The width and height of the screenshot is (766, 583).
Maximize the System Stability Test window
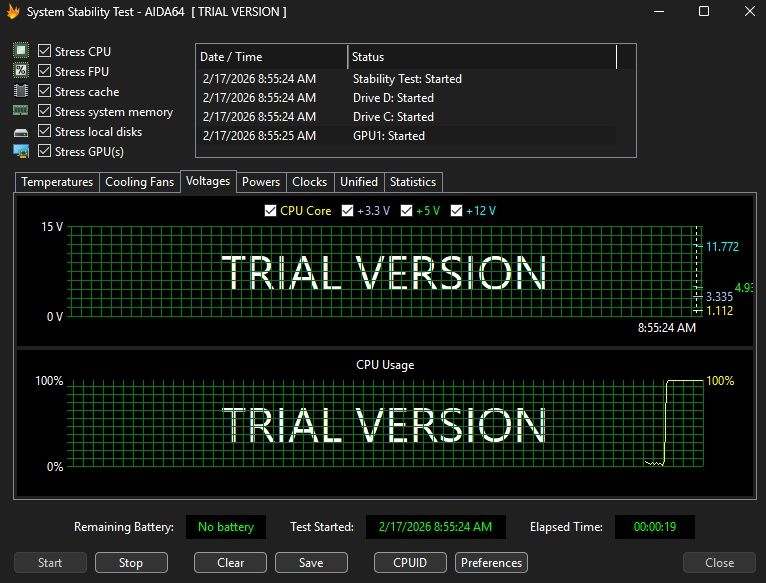click(x=704, y=11)
